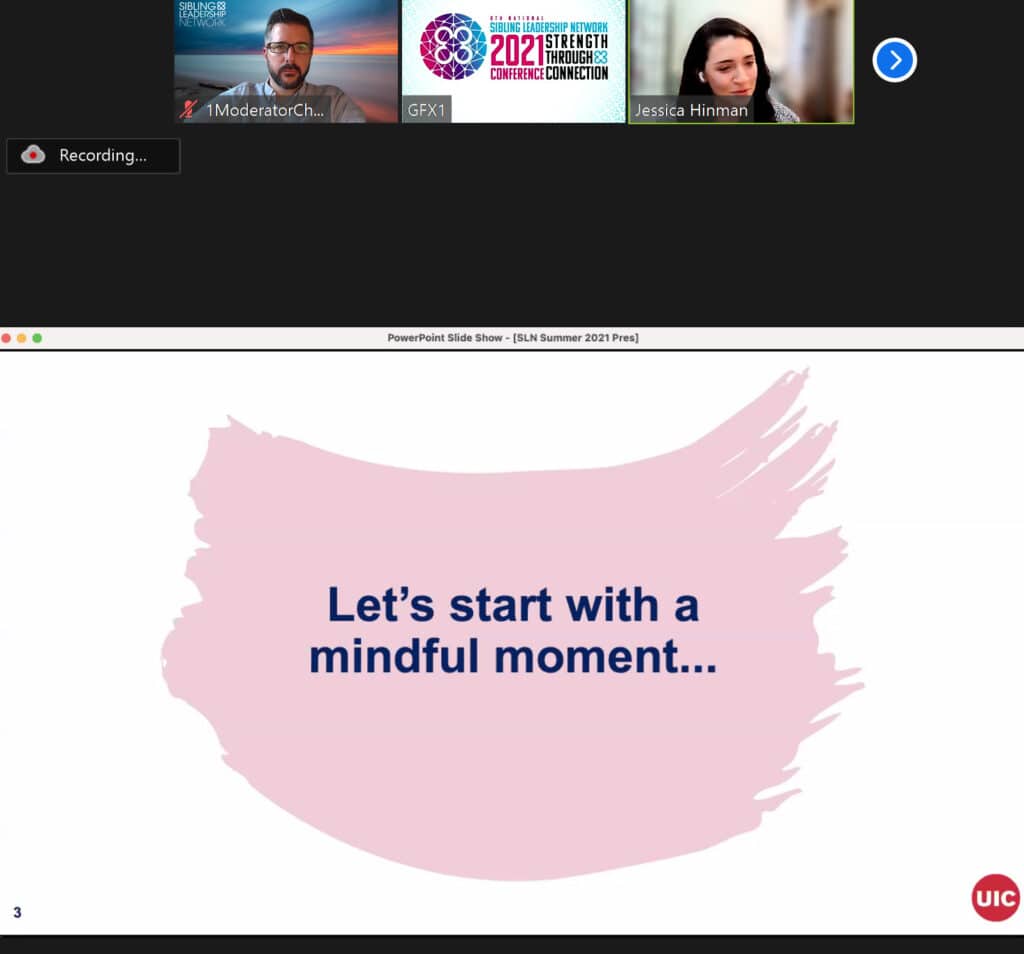Click the PowerPoint Slide Show title bar
The width and height of the screenshot is (1024, 954).
coord(512,338)
